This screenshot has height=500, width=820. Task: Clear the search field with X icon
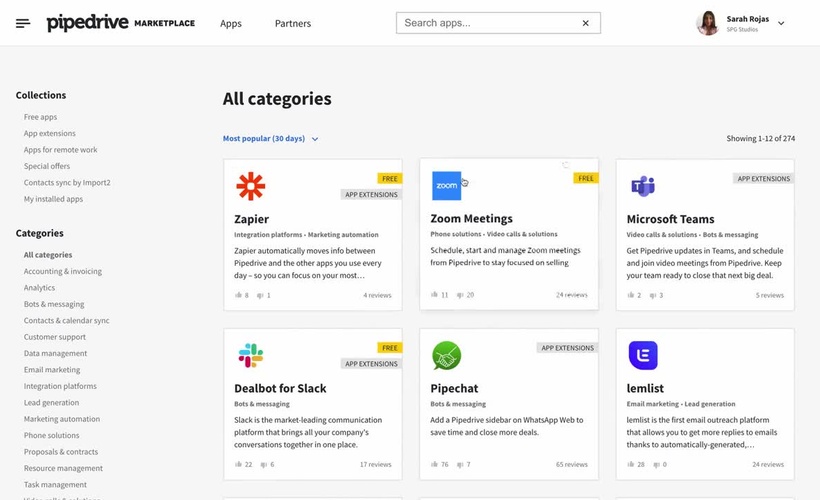pos(586,23)
